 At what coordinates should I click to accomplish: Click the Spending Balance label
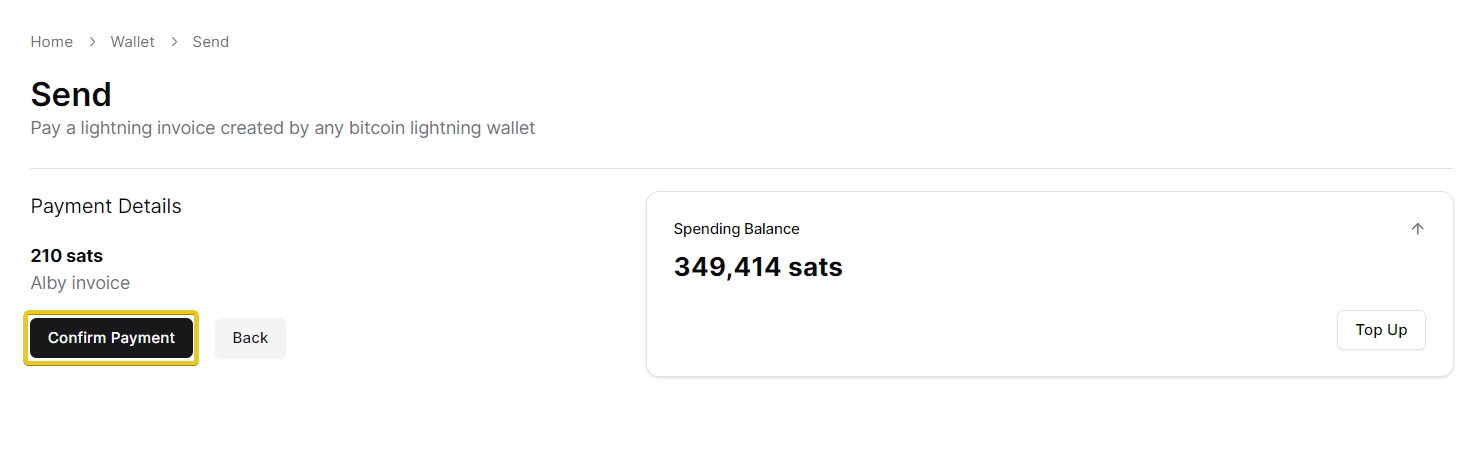pyautogui.click(x=736, y=229)
